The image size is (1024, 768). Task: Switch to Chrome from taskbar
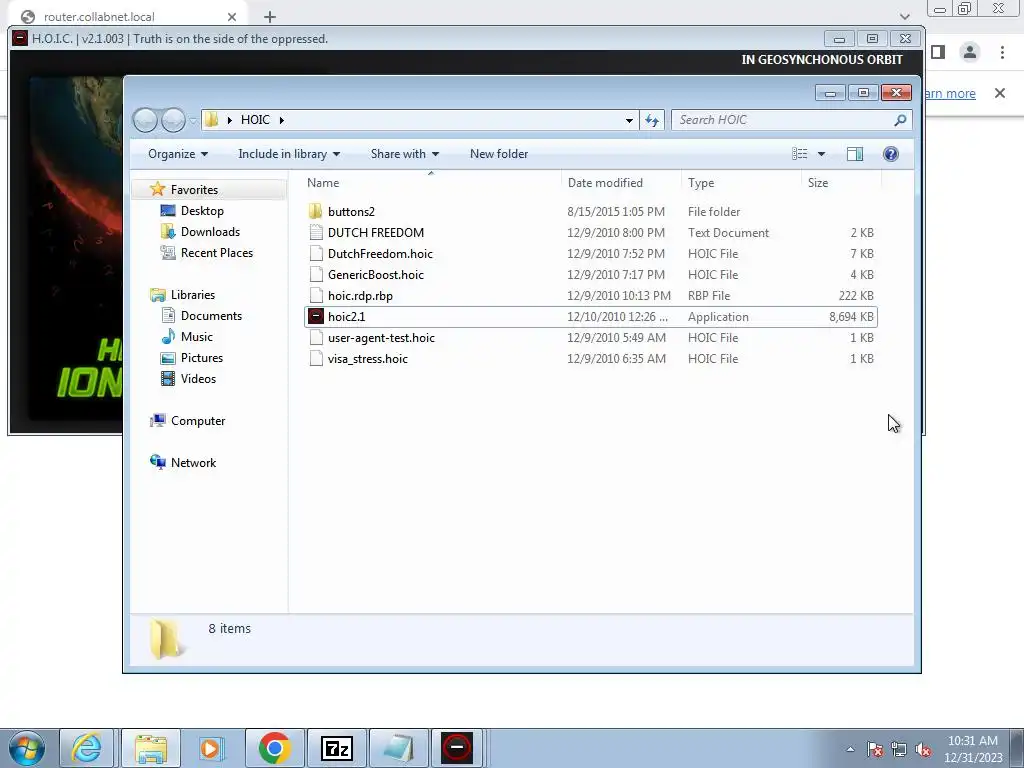274,748
